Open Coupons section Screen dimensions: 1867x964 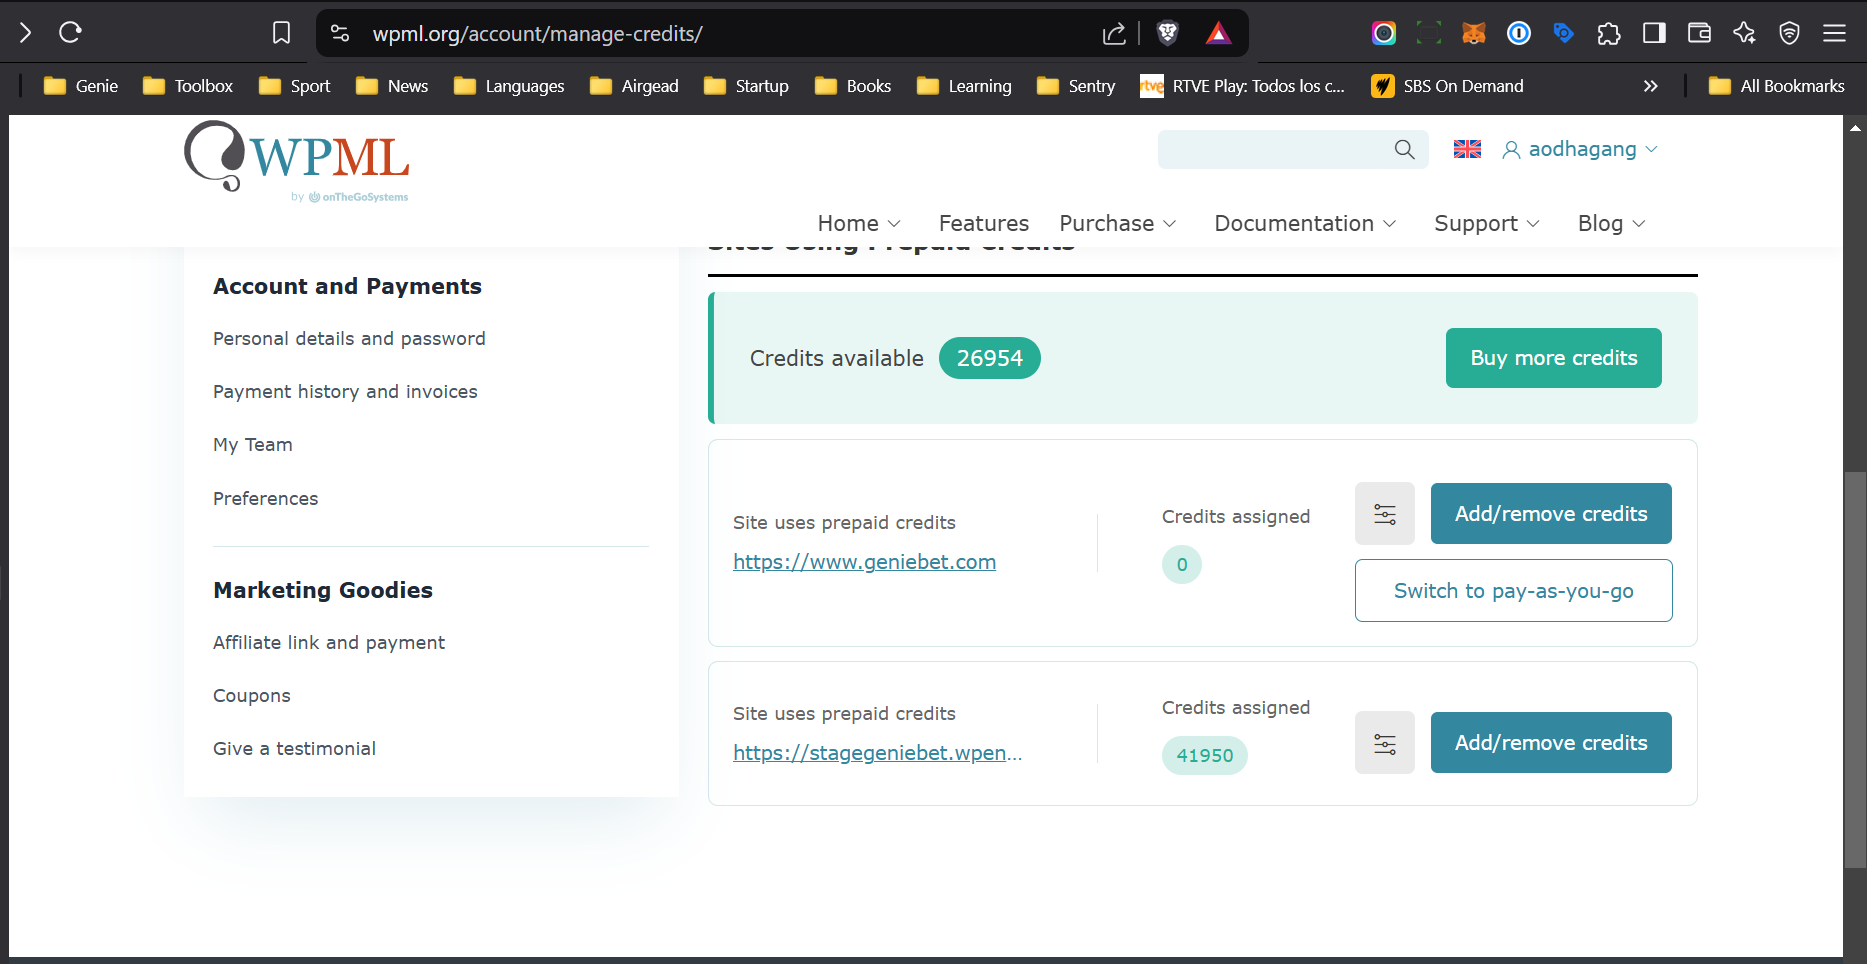[252, 696]
